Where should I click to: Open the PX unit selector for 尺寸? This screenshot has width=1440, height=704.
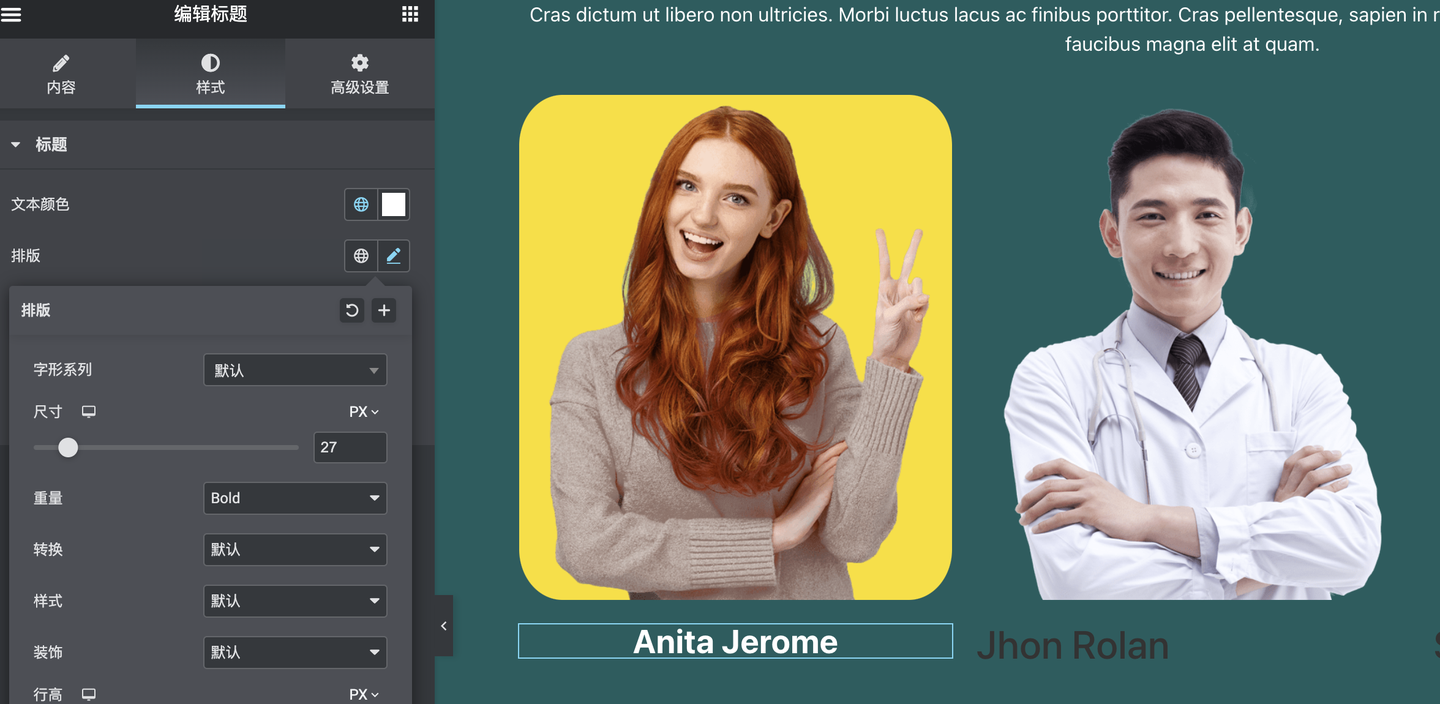coord(364,412)
